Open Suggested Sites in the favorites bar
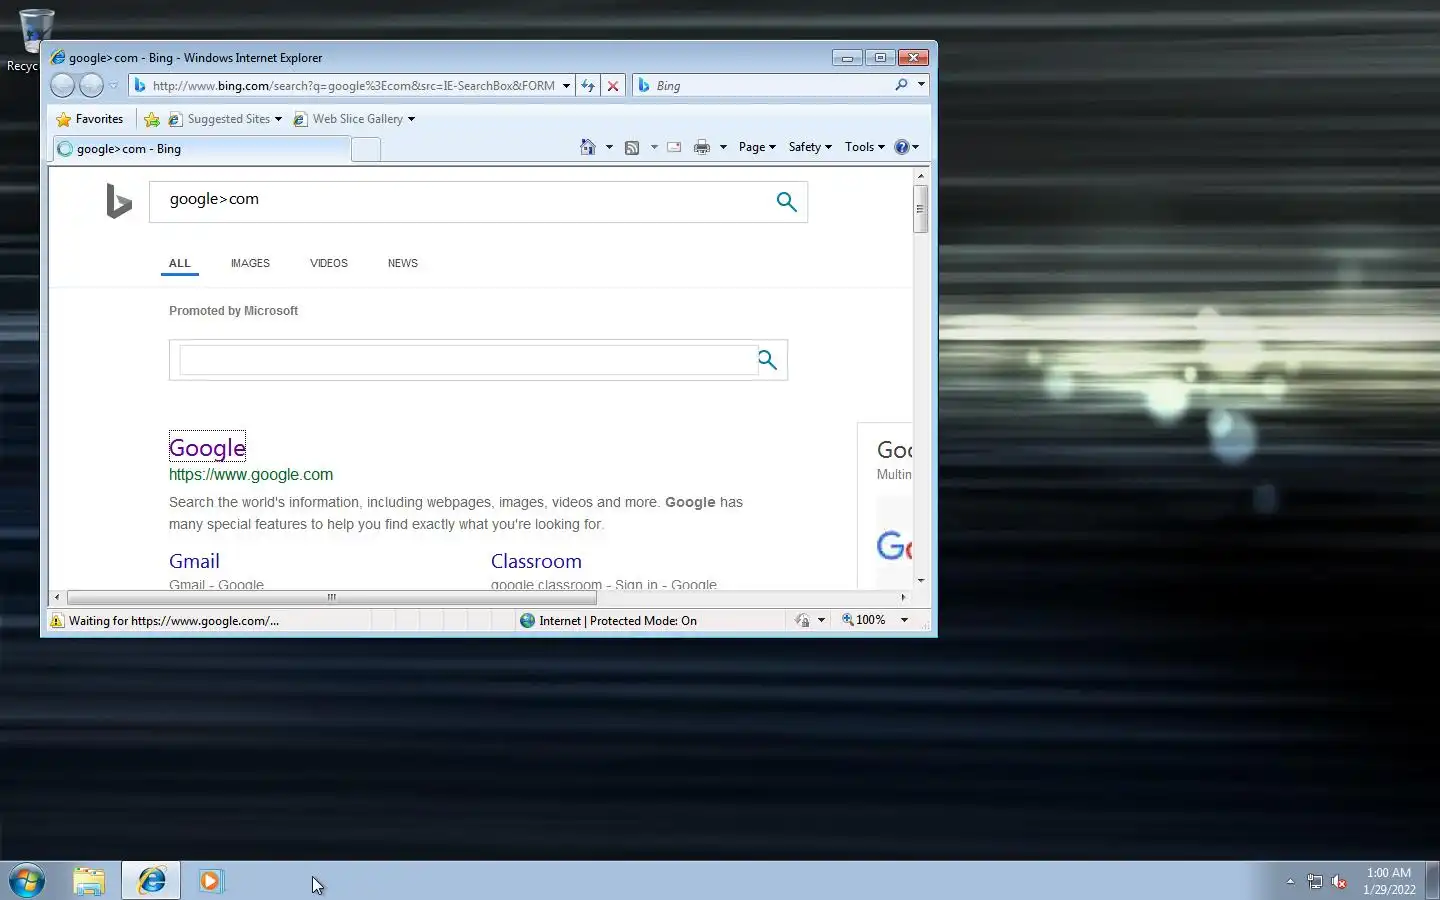This screenshot has height=900, width=1440. [225, 119]
